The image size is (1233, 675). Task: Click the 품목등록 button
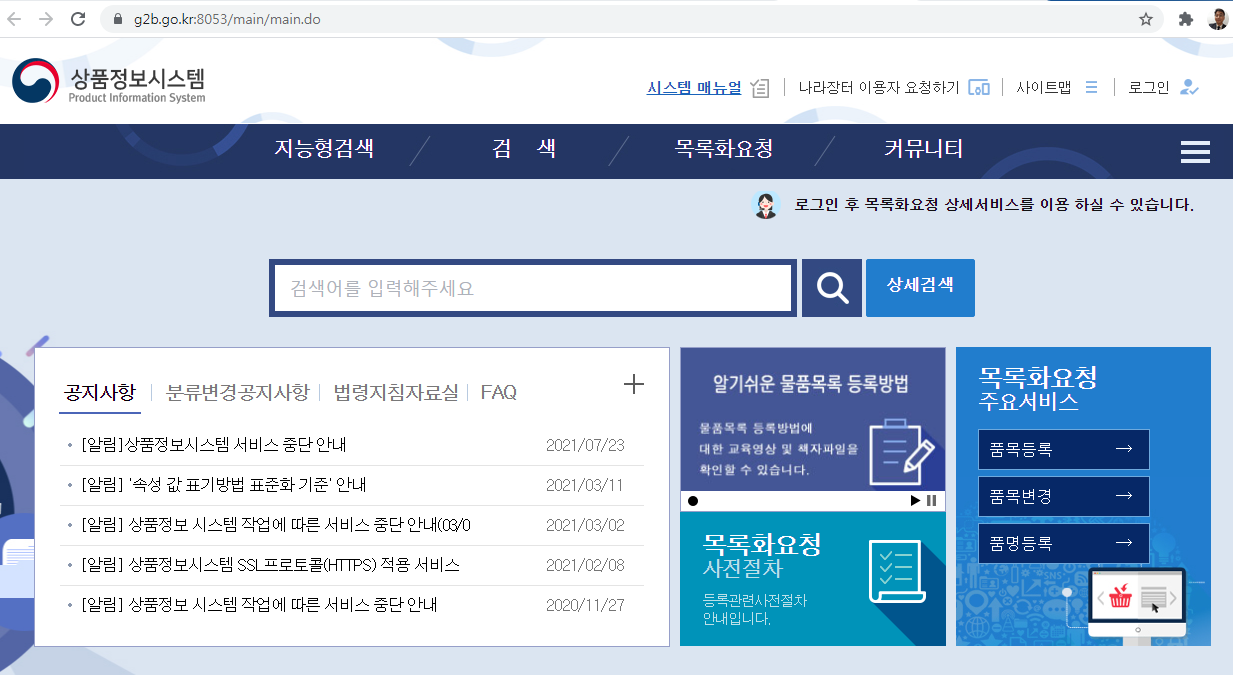pos(1064,449)
